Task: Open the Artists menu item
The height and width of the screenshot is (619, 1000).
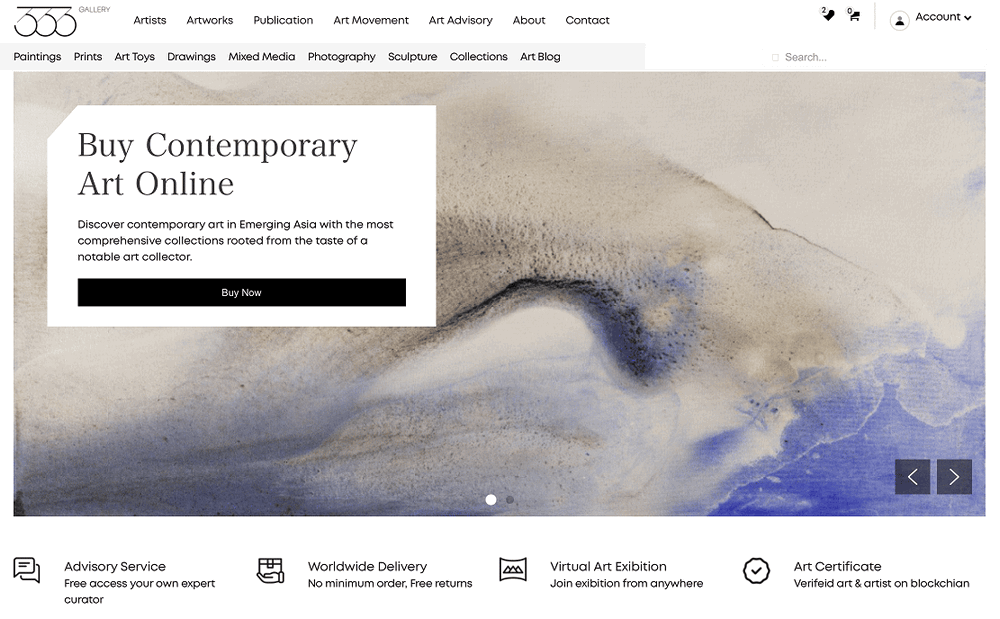Action: [x=150, y=20]
